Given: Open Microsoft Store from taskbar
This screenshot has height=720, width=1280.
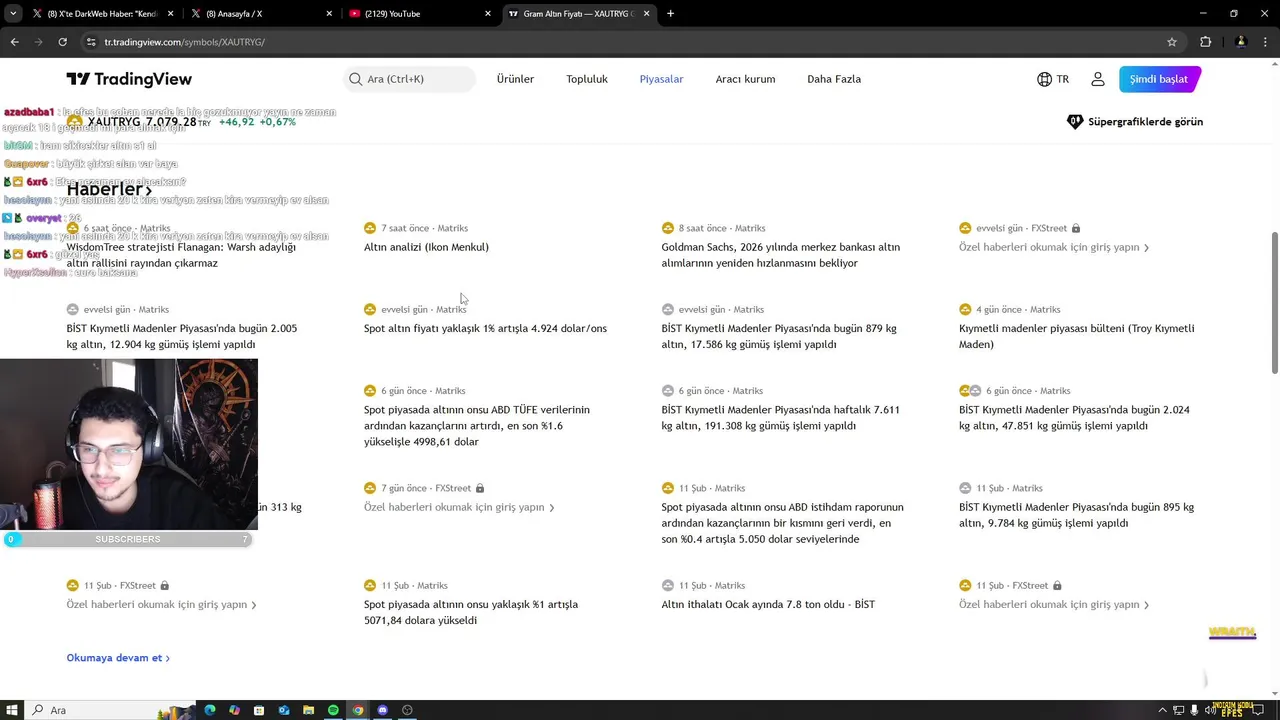Looking at the screenshot, I should coord(259,710).
